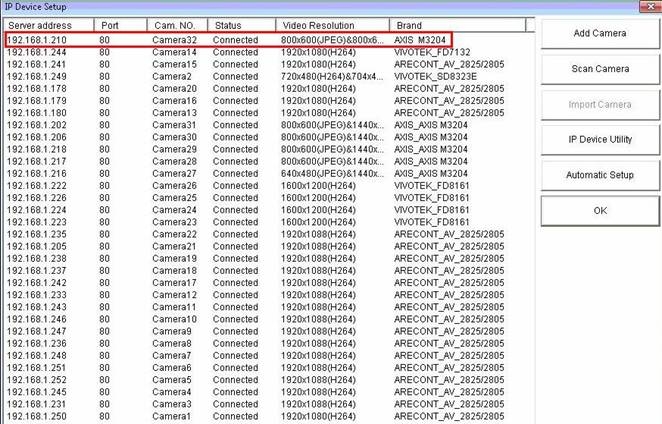Select the 192.168.1.179 server address
662x424 pixels.
37,101
